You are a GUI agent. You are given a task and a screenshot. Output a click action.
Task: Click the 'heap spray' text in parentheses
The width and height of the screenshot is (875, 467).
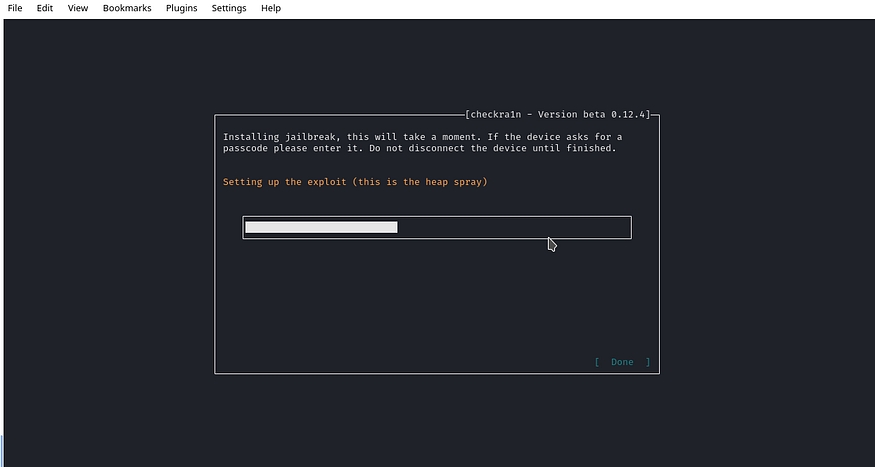451,182
